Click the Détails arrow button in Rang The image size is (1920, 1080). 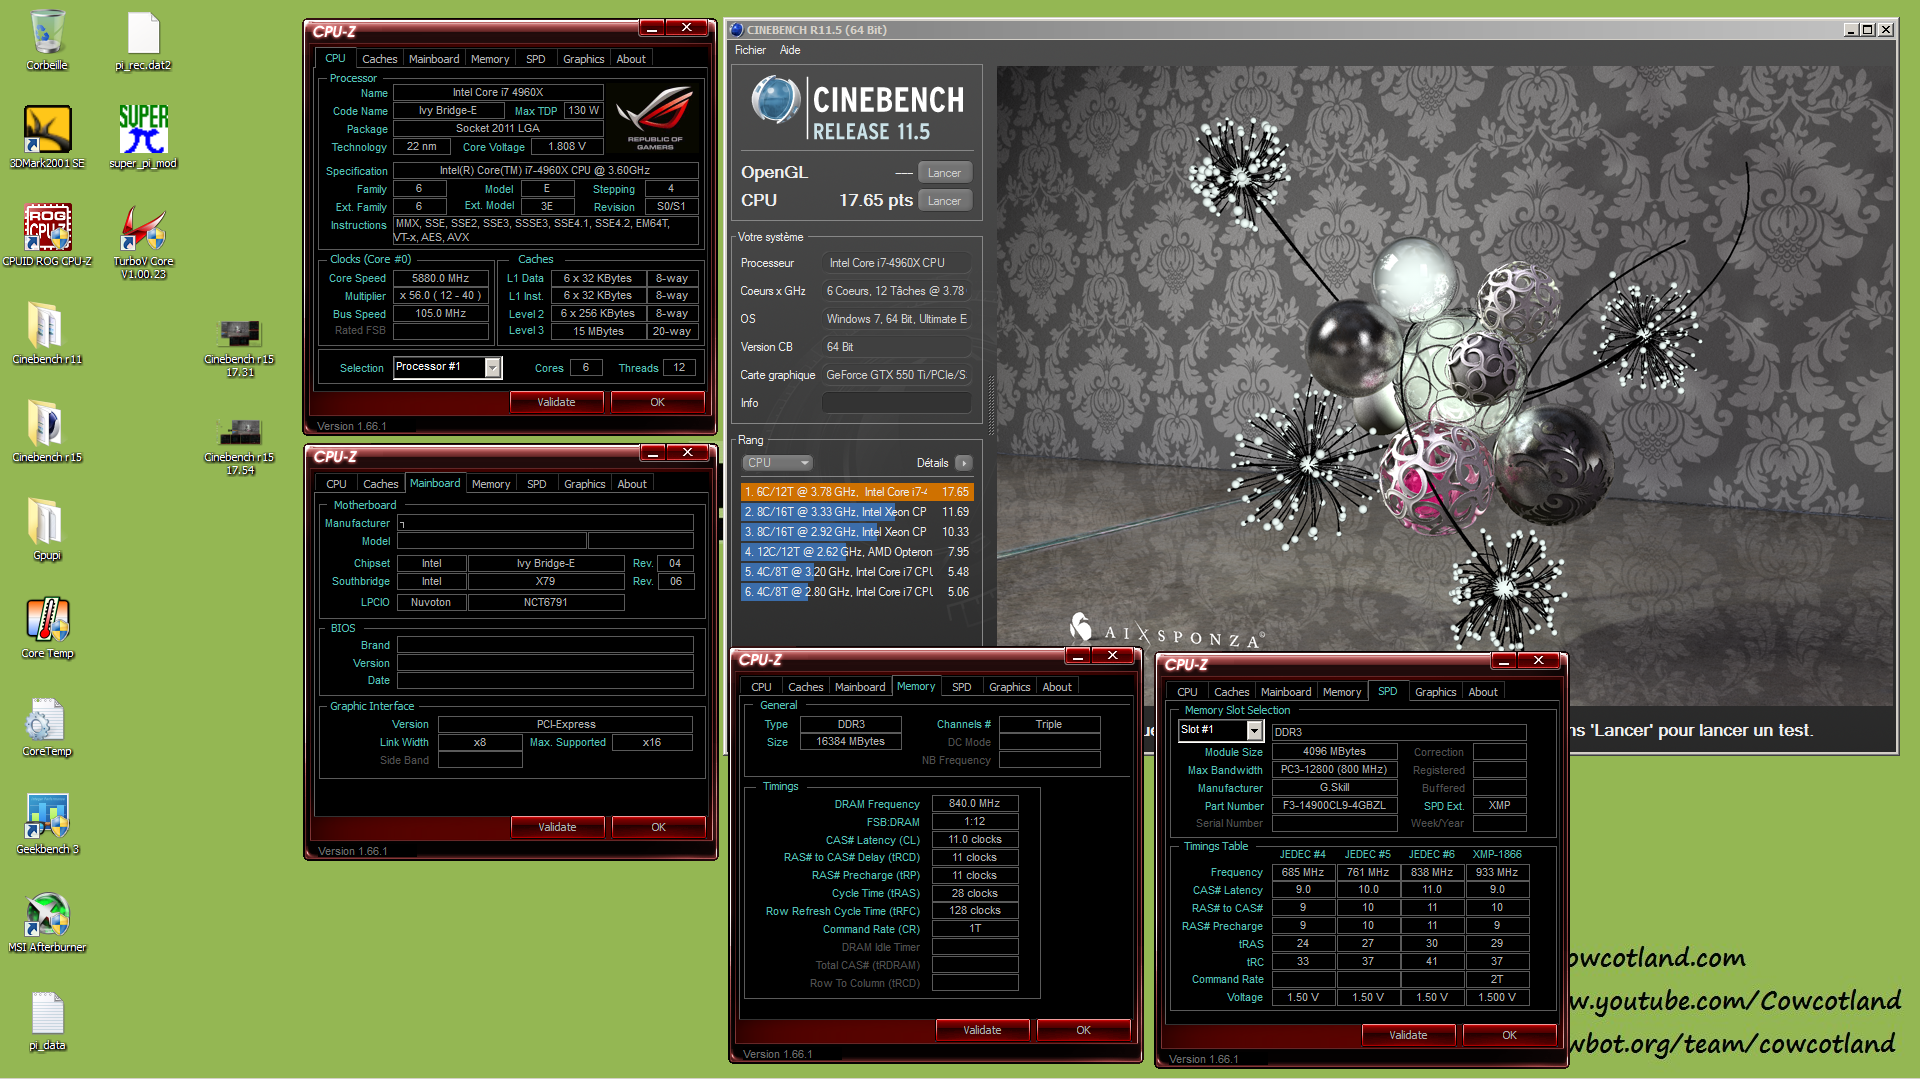(963, 463)
